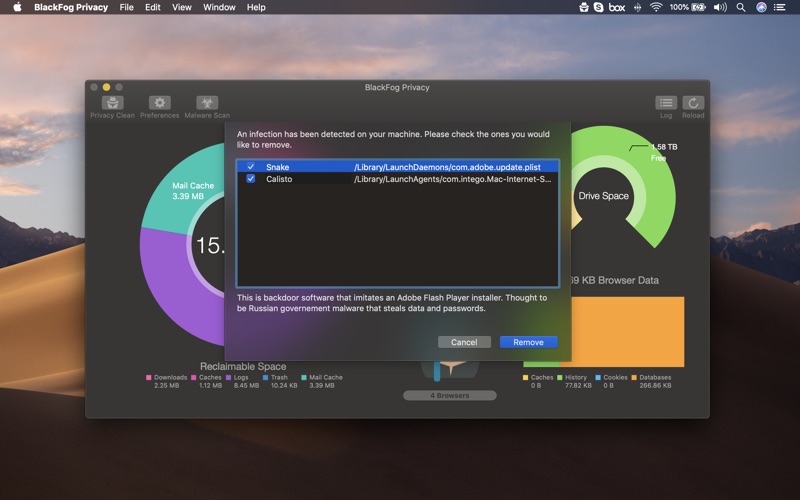Image resolution: width=800 pixels, height=500 pixels.
Task: Open the Edit menu
Action: tap(153, 7)
